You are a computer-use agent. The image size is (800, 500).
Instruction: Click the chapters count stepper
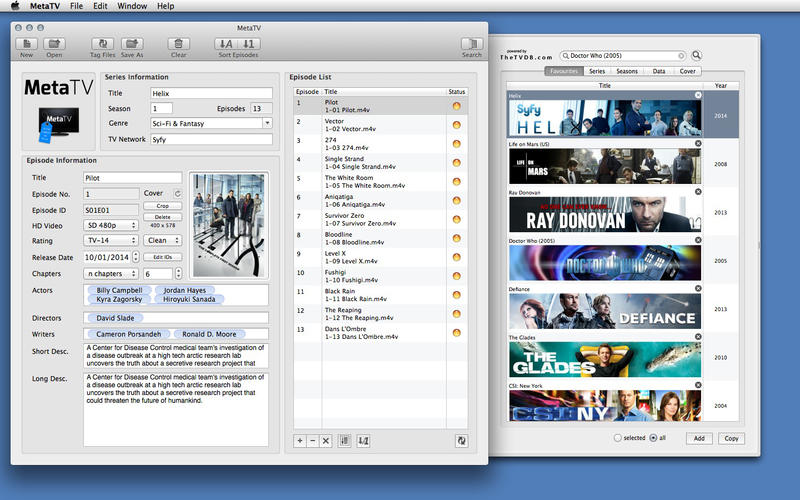tap(178, 273)
